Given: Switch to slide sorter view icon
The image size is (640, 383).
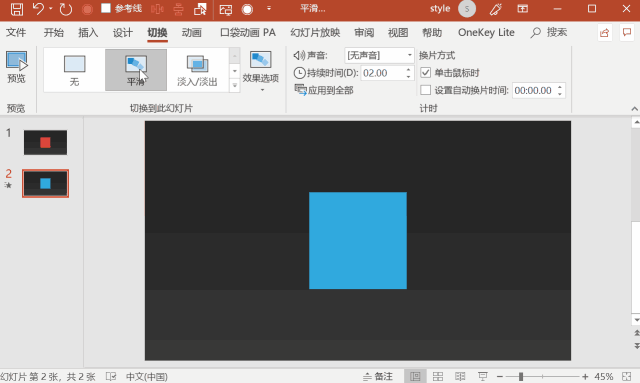Looking at the screenshot, I should click(438, 376).
